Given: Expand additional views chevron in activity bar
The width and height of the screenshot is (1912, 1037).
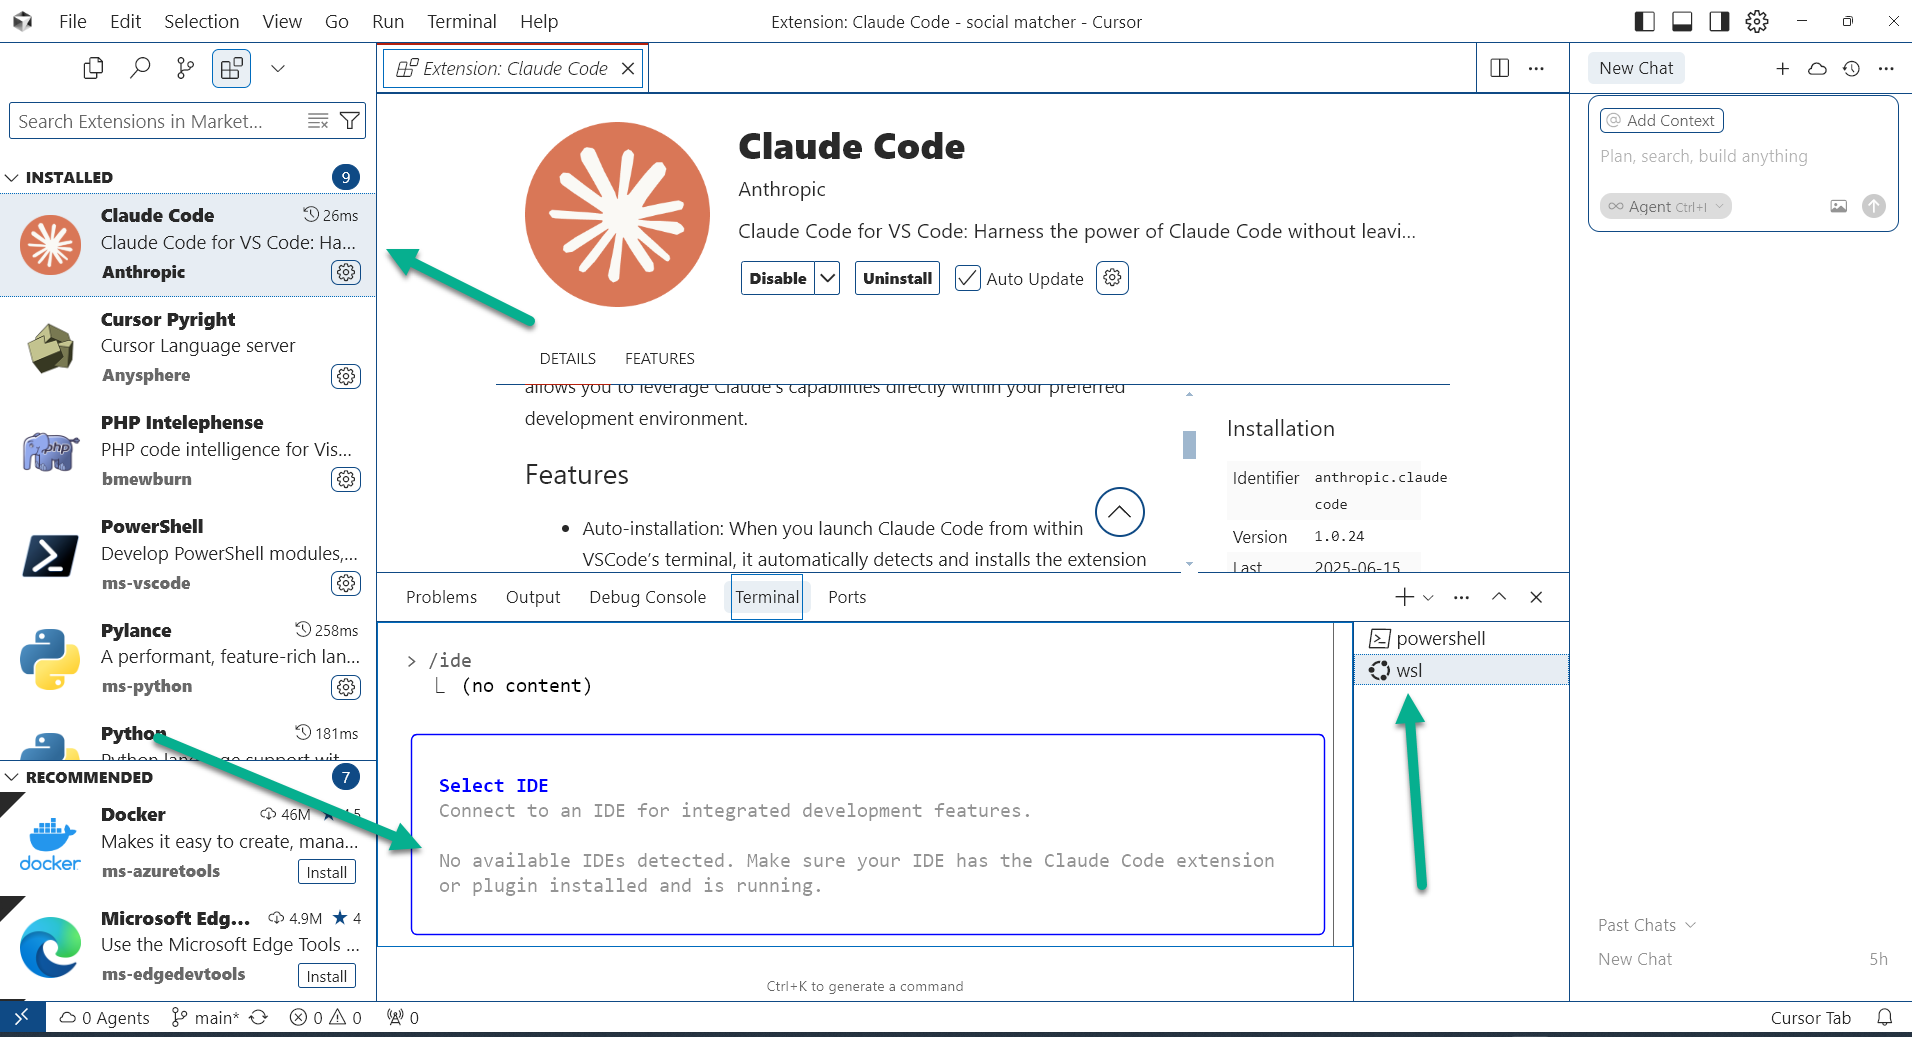Looking at the screenshot, I should coord(278,68).
